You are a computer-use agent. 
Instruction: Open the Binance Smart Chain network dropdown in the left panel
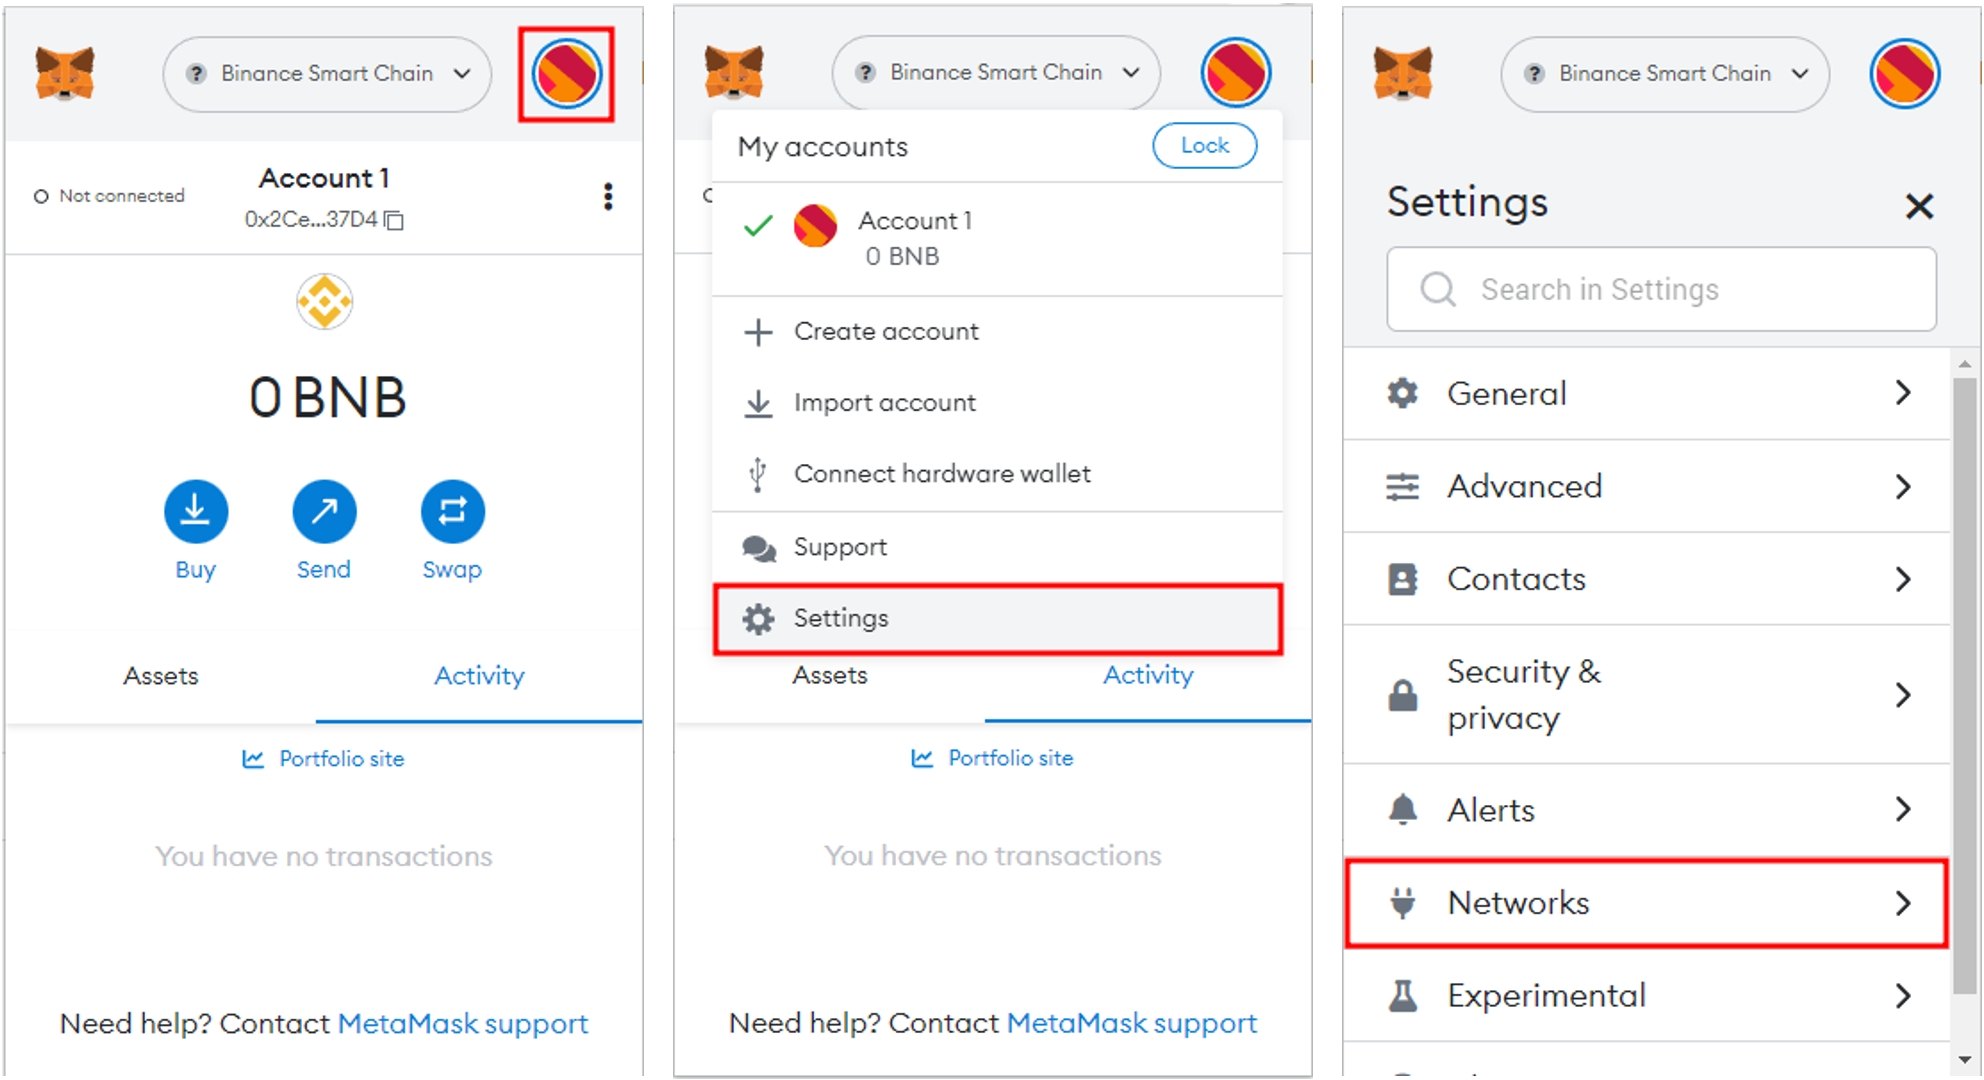tap(327, 74)
